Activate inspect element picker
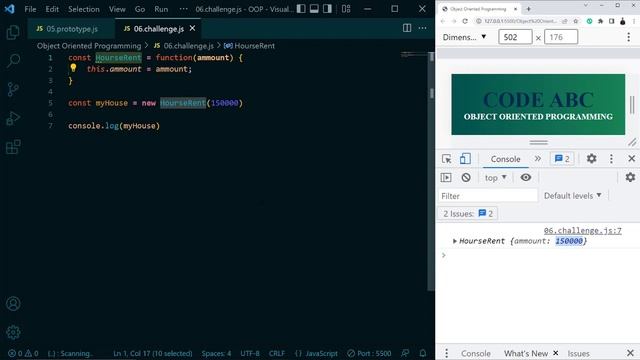This screenshot has width=640, height=360. (x=447, y=159)
